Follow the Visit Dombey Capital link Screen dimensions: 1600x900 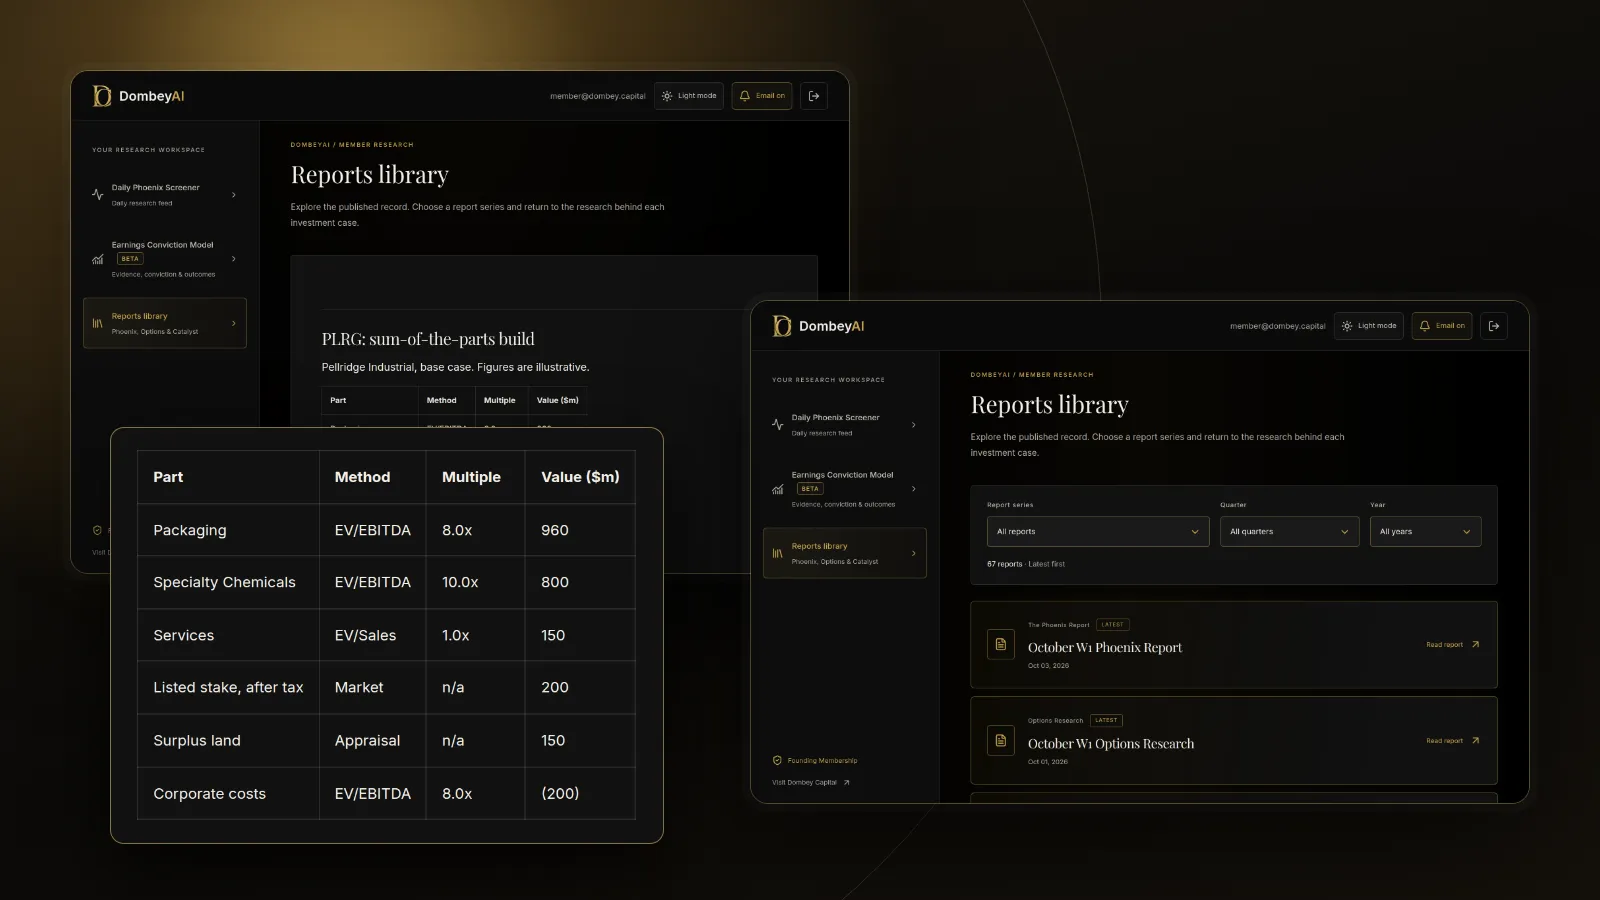click(x=811, y=783)
